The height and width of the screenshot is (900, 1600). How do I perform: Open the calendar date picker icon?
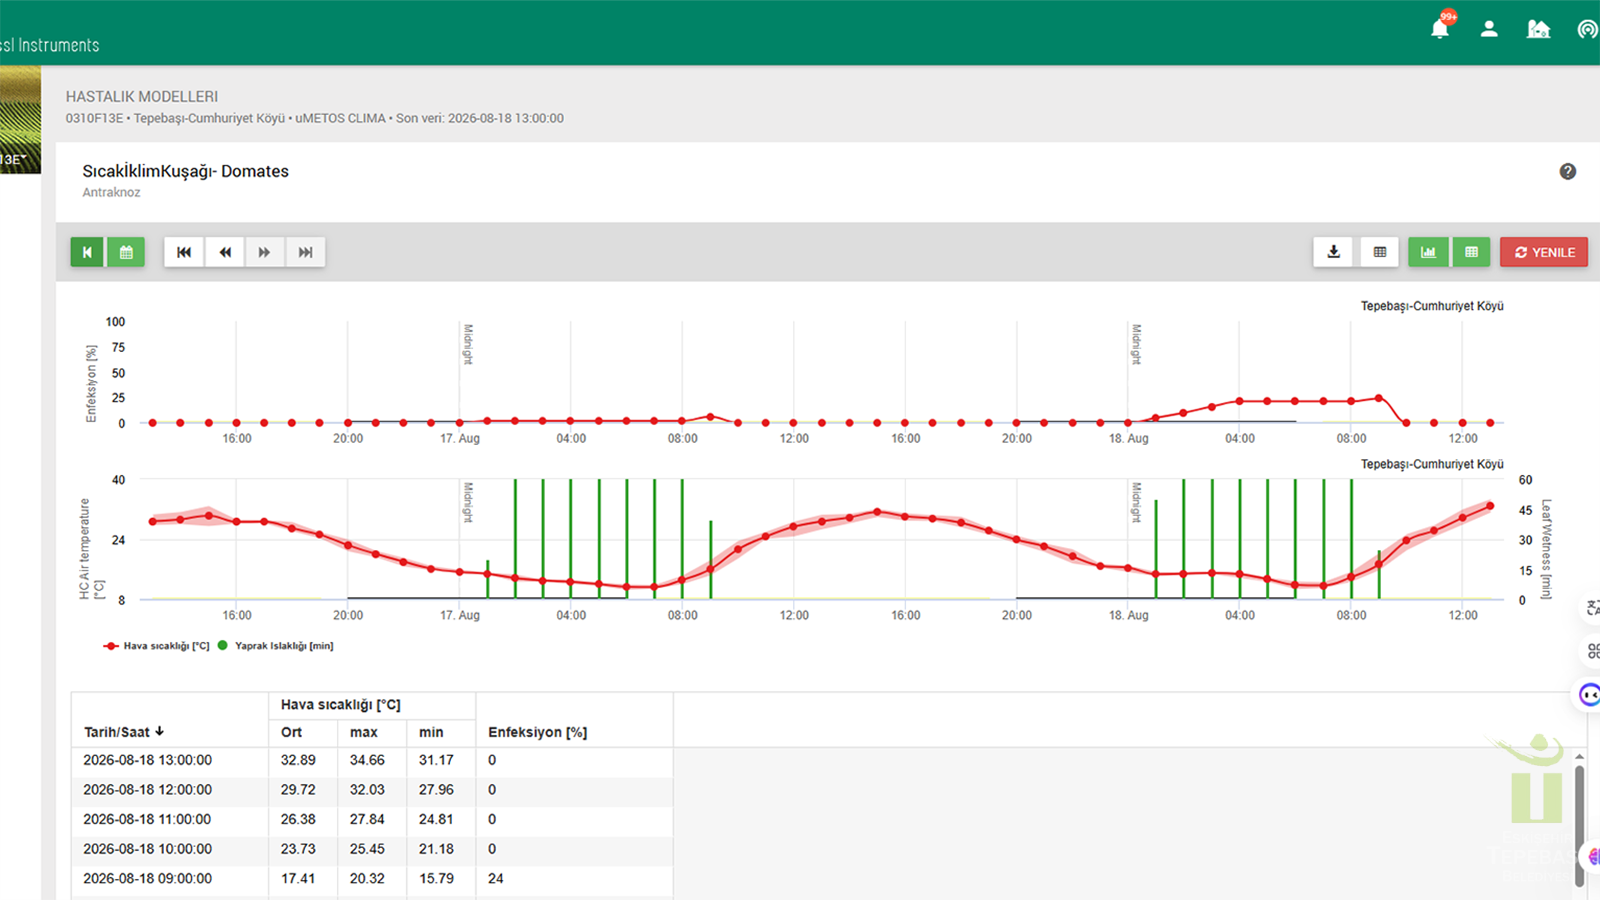(126, 252)
